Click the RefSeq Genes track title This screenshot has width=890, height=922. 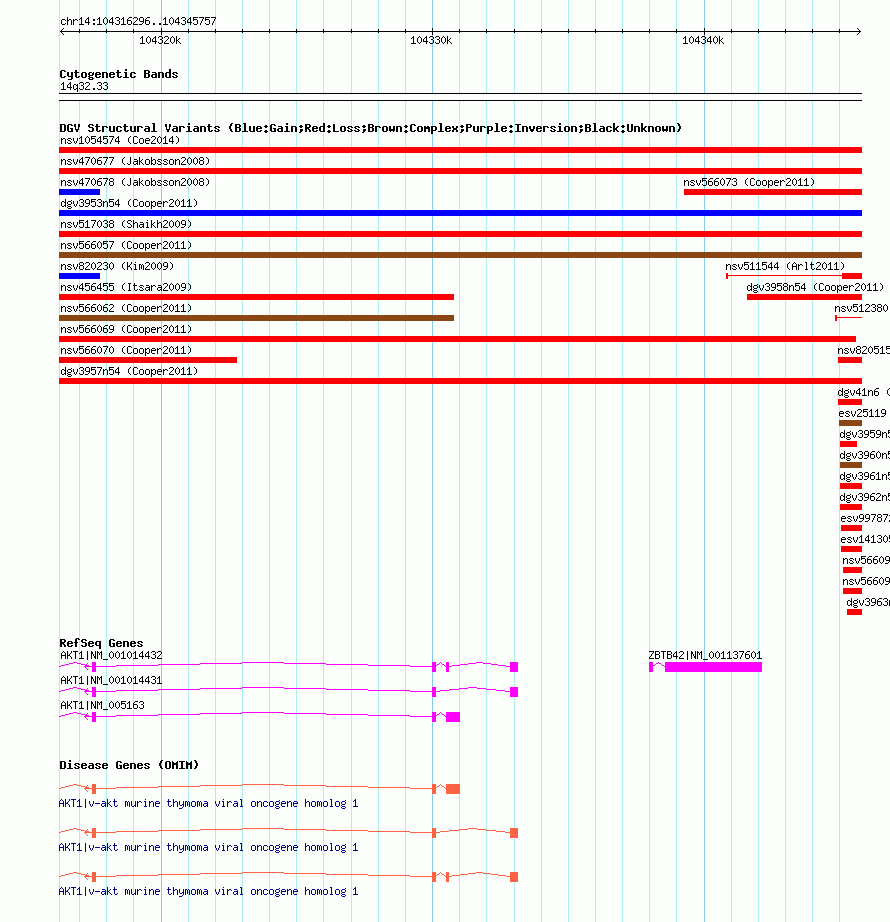pos(101,643)
